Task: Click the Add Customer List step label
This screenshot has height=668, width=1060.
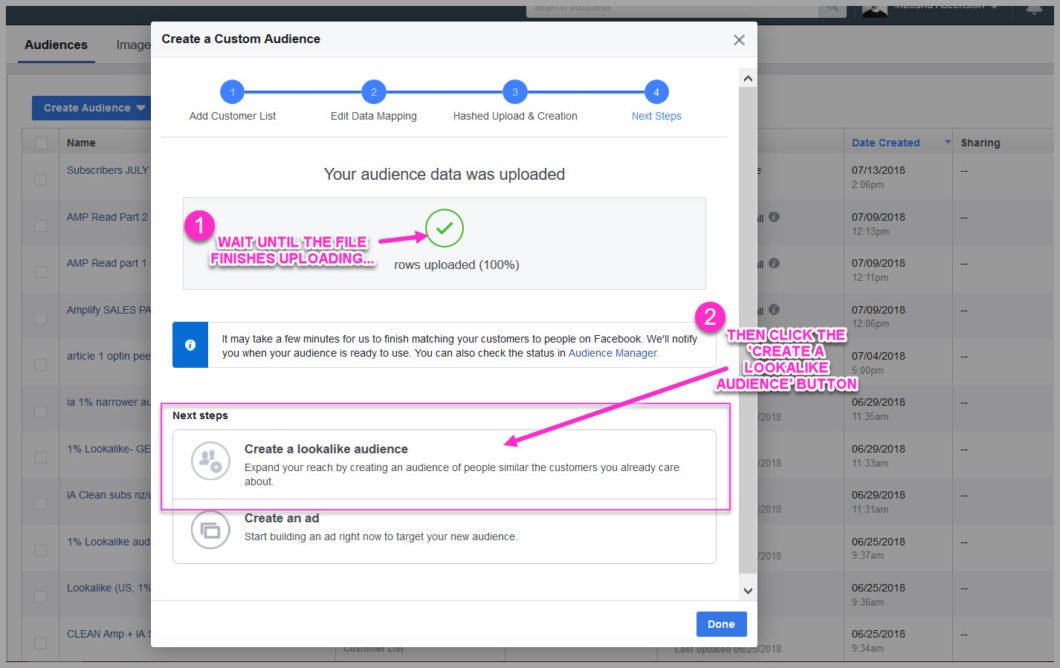Action: pyautogui.click(x=232, y=116)
